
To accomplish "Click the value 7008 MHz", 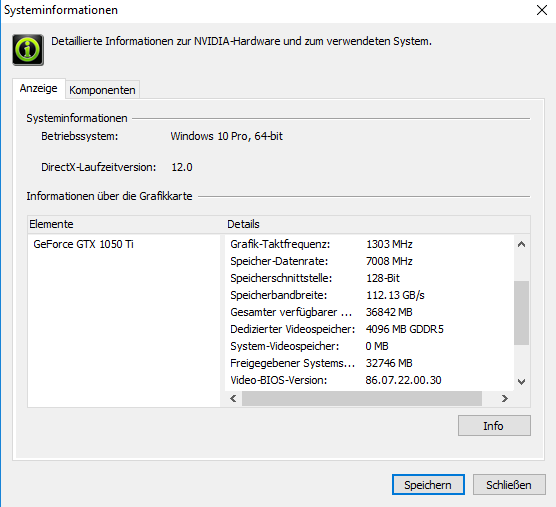I will point(389,261).
